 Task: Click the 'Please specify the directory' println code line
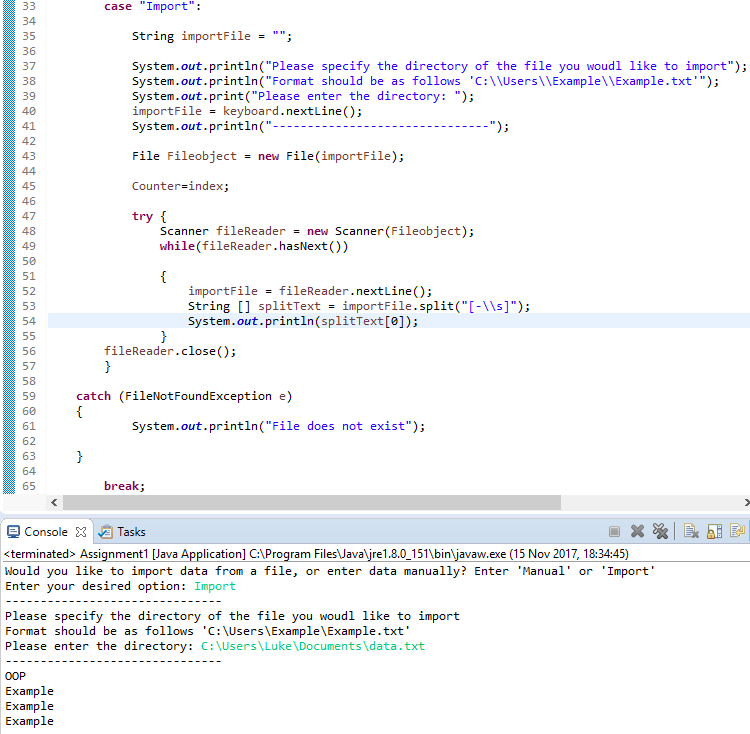tap(439, 66)
